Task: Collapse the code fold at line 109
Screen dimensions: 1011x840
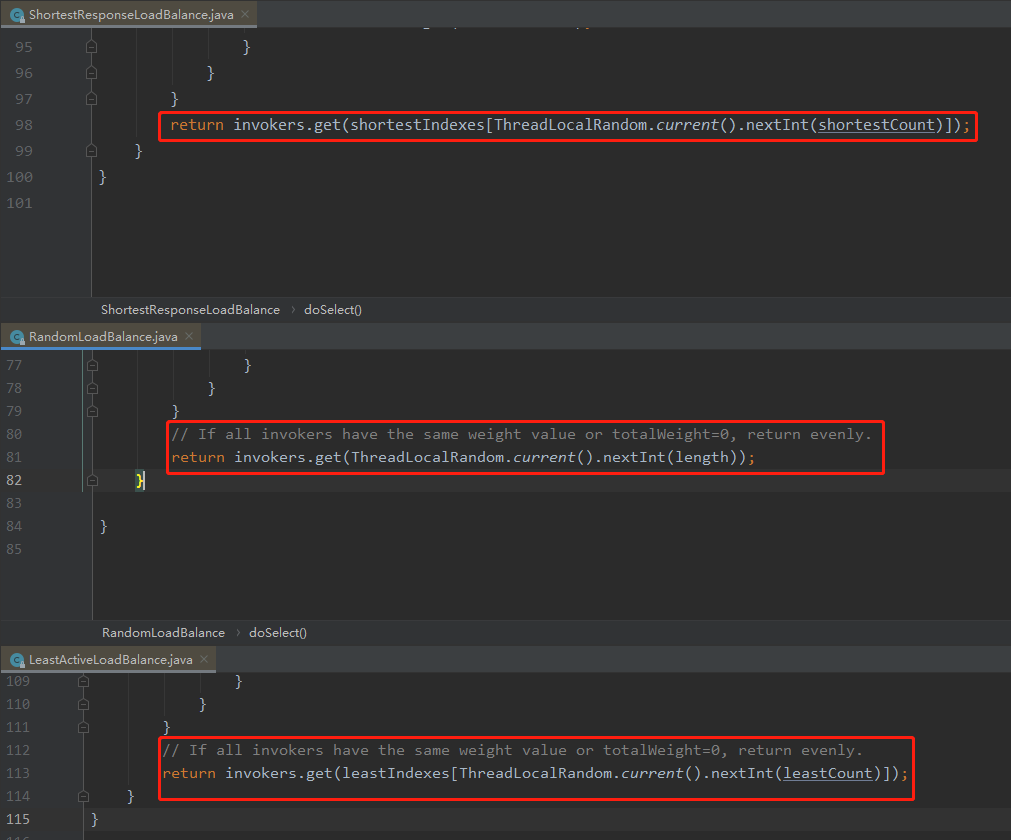Action: click(x=83, y=681)
